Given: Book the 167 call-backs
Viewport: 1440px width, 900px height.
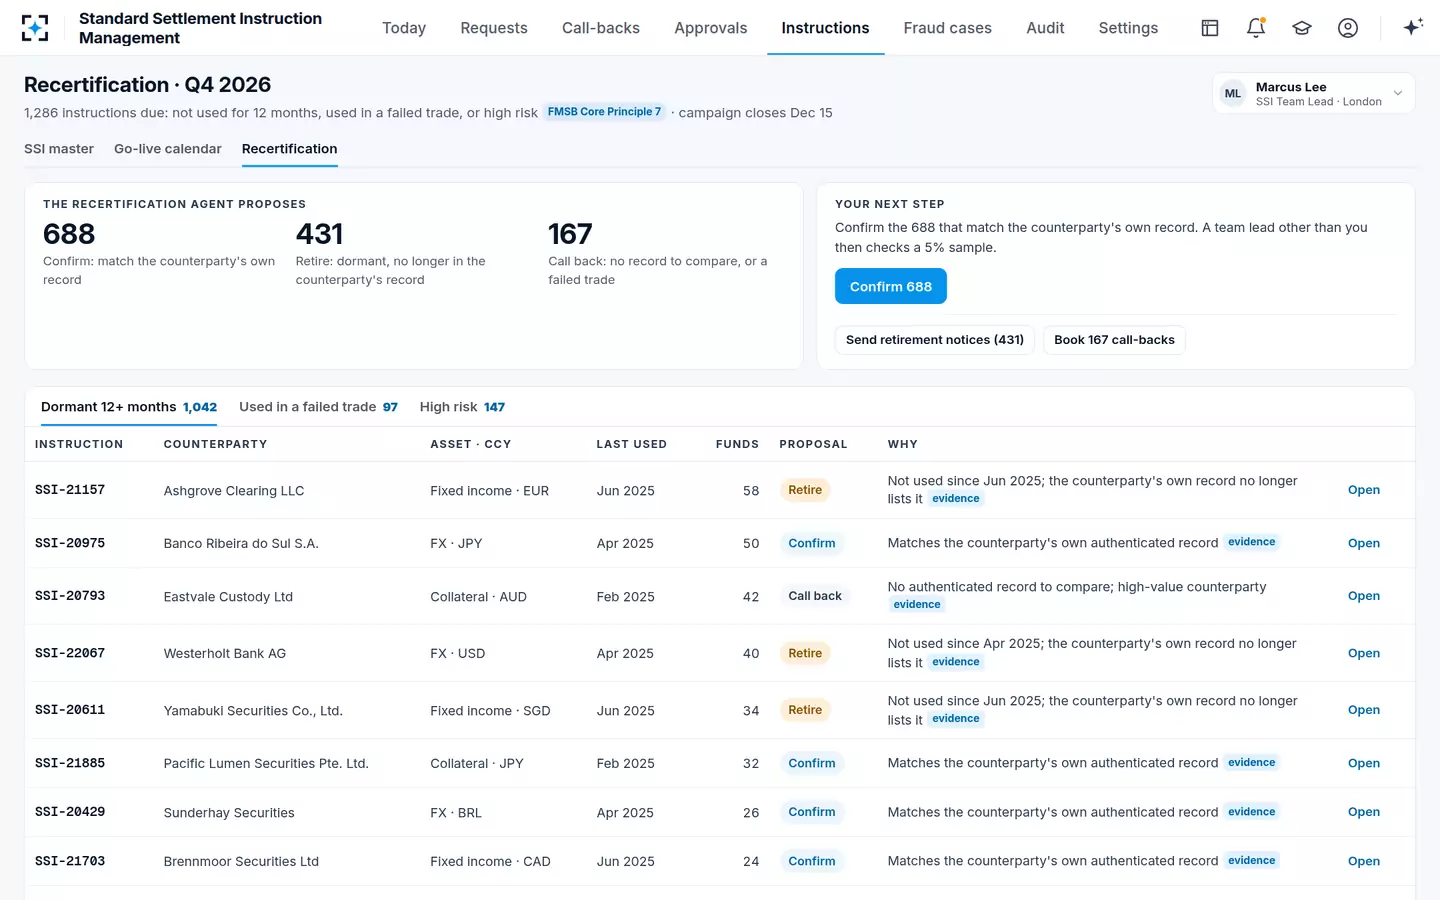Looking at the screenshot, I should click(x=1114, y=340).
